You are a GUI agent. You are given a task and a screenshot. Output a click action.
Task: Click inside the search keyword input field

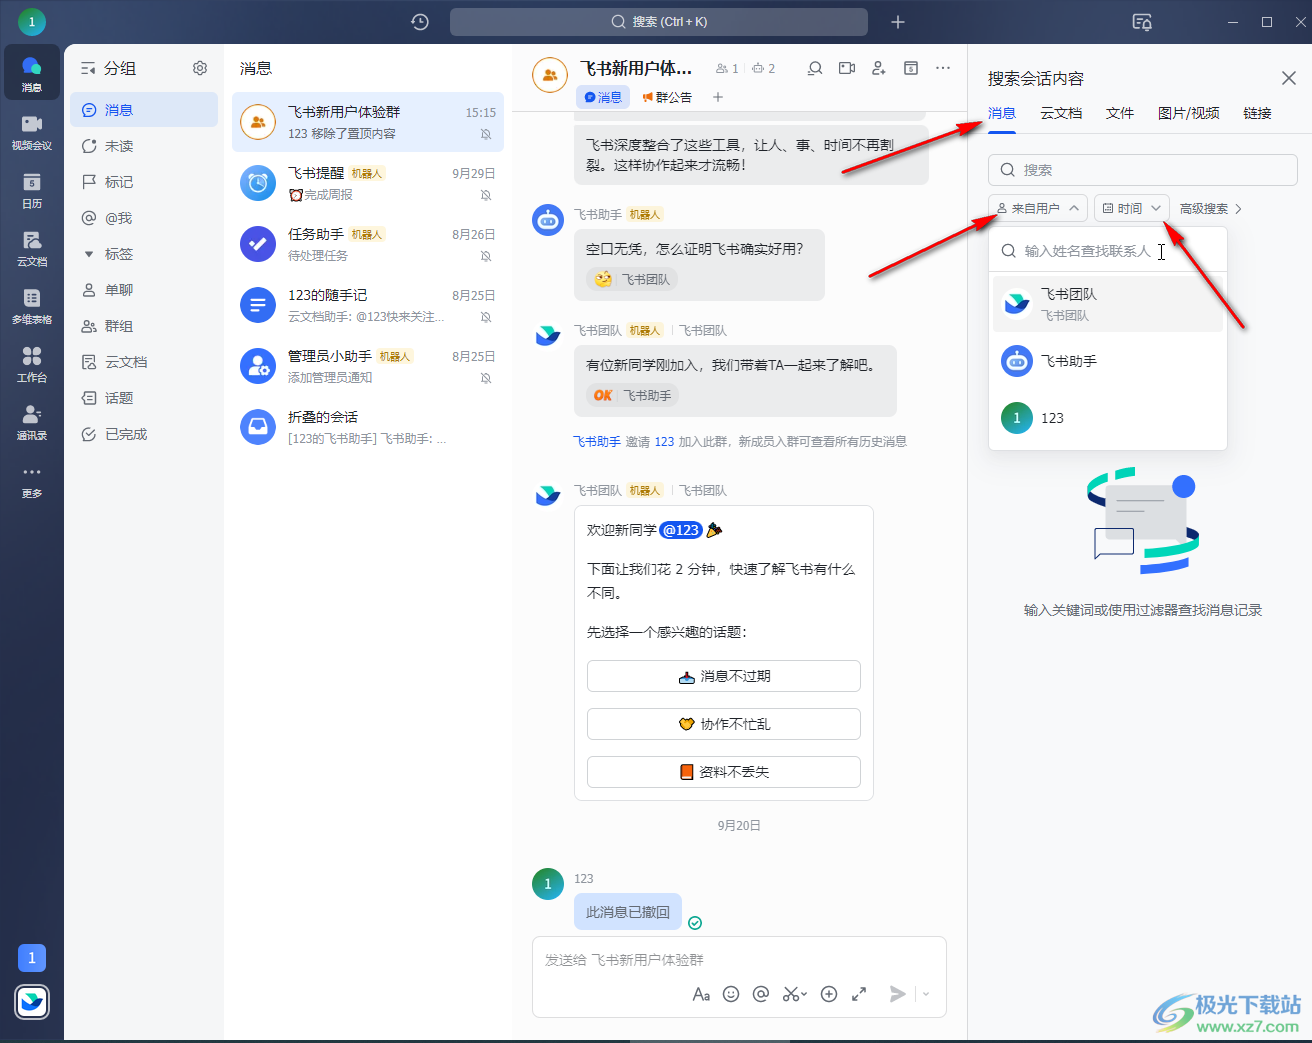[1143, 170]
